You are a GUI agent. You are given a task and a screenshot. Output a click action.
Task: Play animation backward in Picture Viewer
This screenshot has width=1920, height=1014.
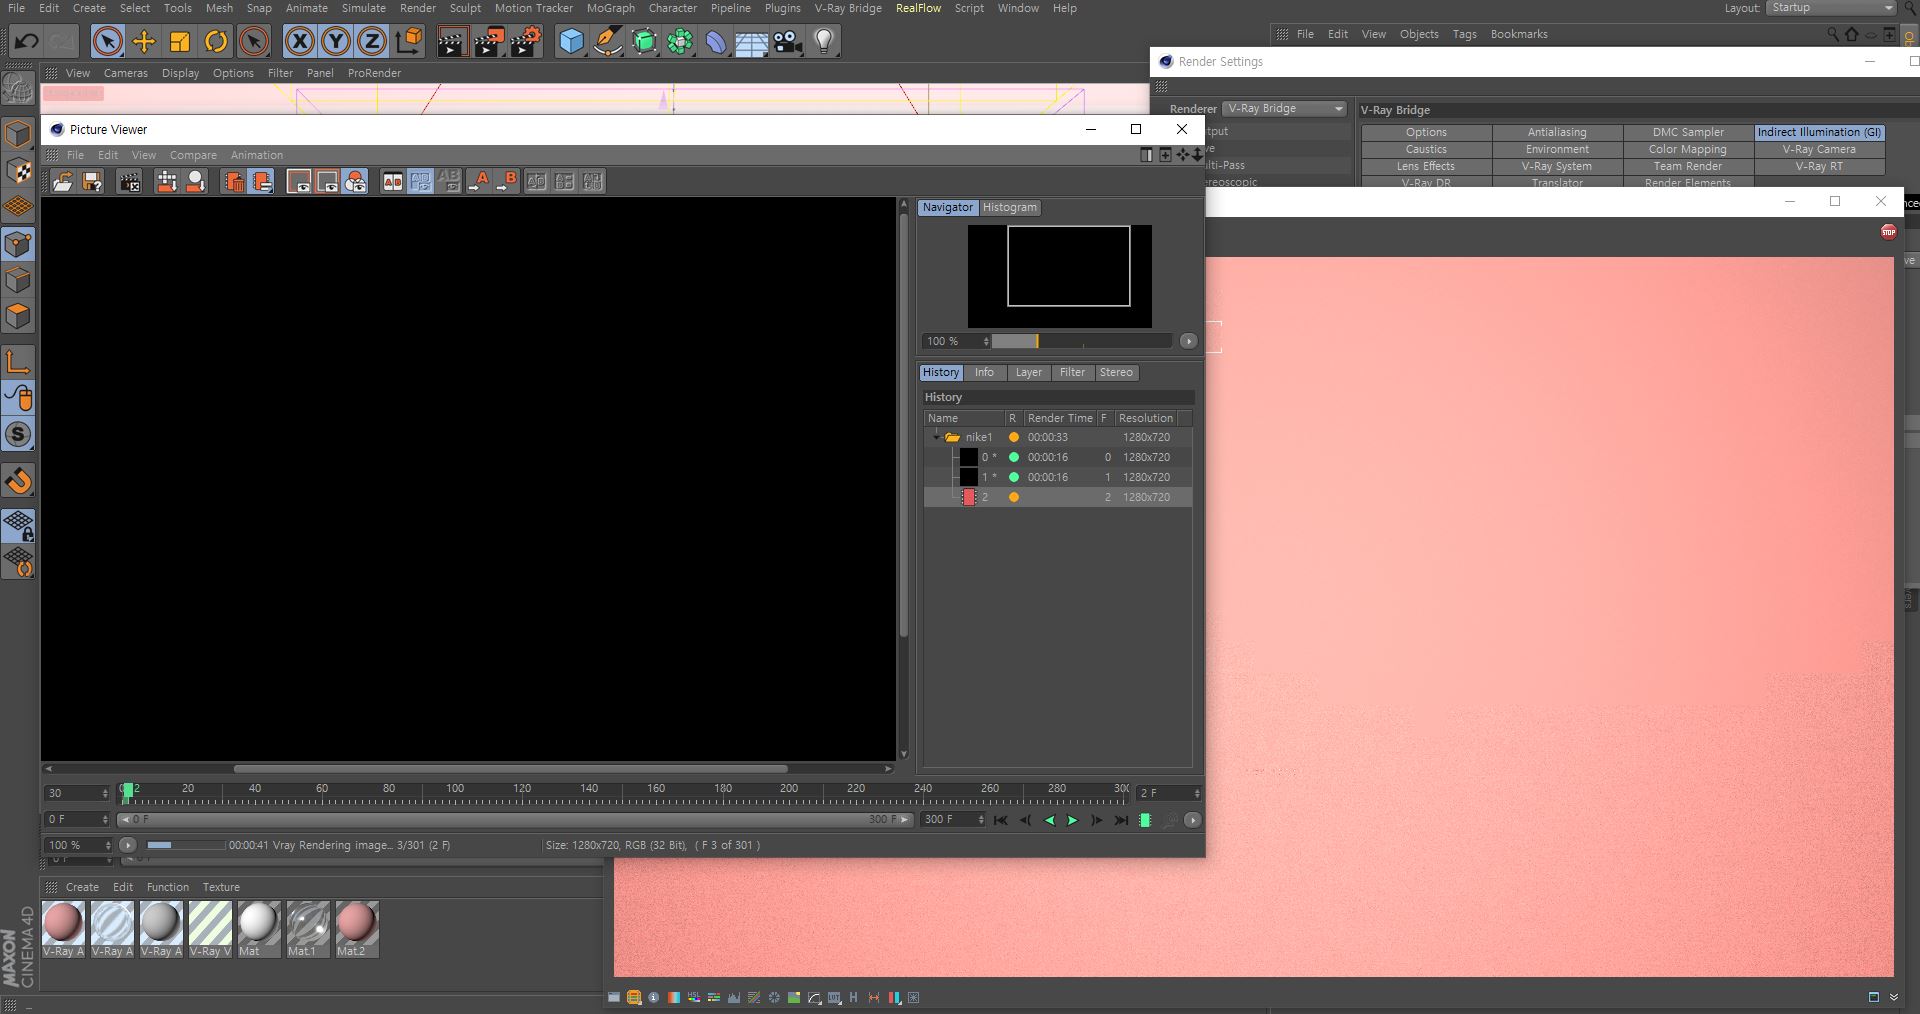click(x=1049, y=820)
